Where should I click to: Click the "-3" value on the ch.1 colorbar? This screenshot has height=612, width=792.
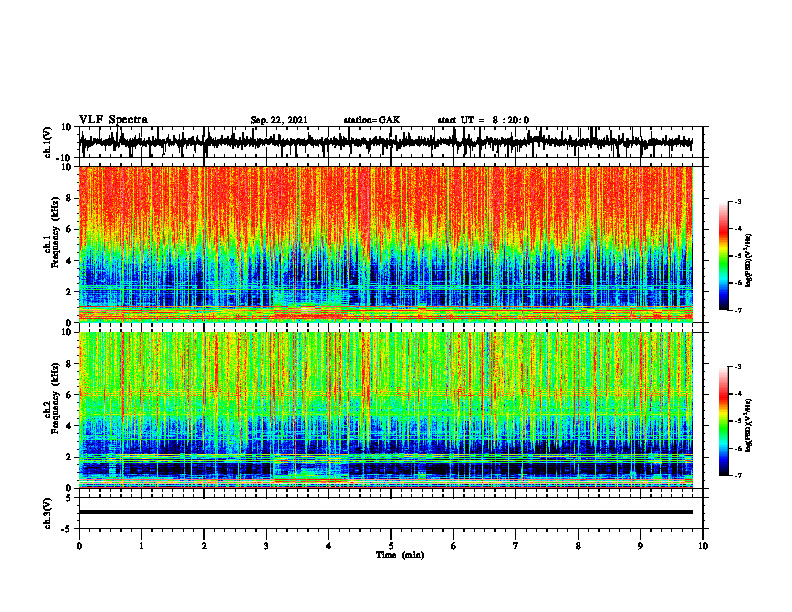click(737, 201)
